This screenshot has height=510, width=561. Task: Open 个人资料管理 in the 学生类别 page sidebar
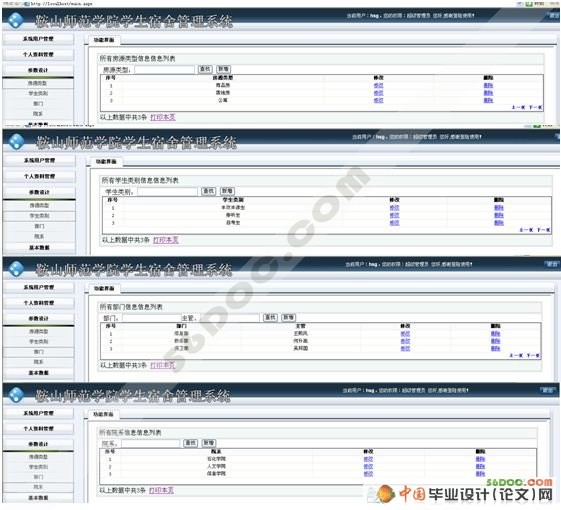[39, 176]
